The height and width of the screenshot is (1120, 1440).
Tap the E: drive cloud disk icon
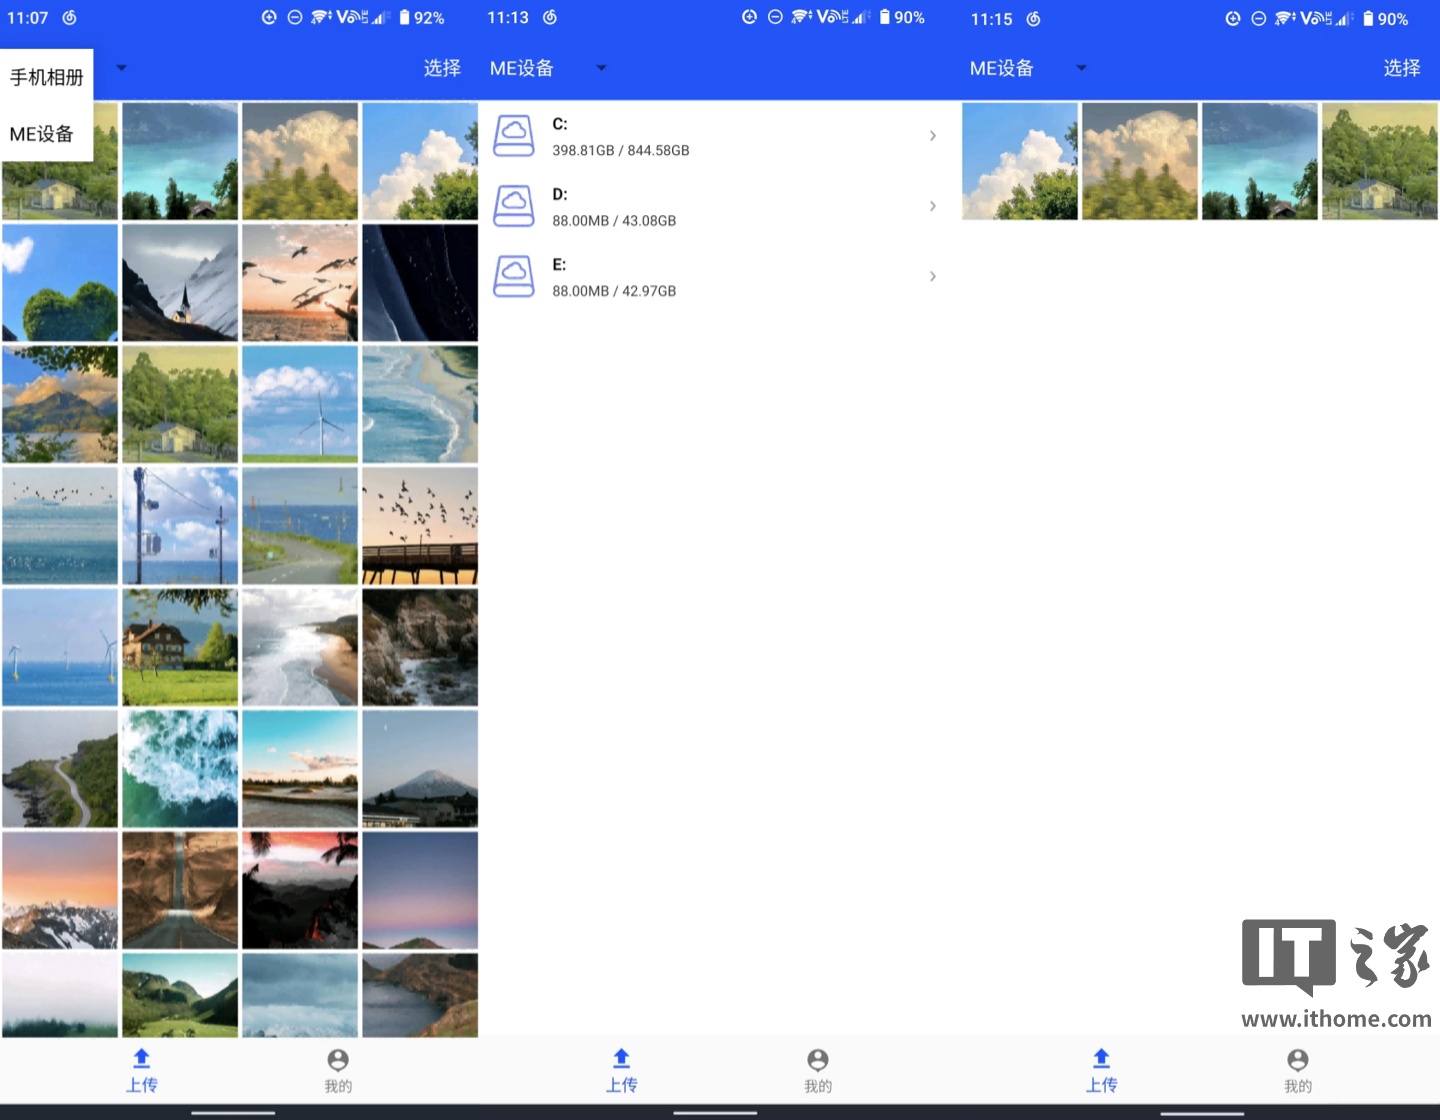point(514,277)
